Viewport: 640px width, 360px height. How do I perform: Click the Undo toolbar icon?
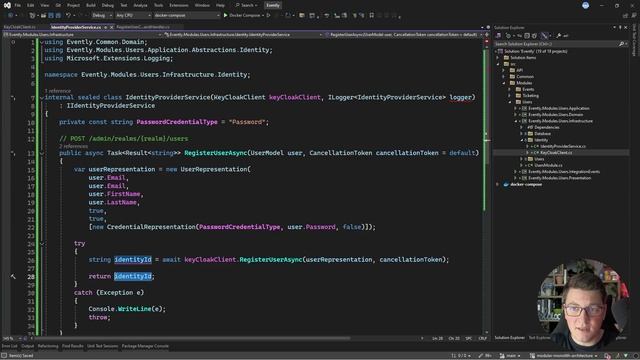pyautogui.click(x=68, y=16)
